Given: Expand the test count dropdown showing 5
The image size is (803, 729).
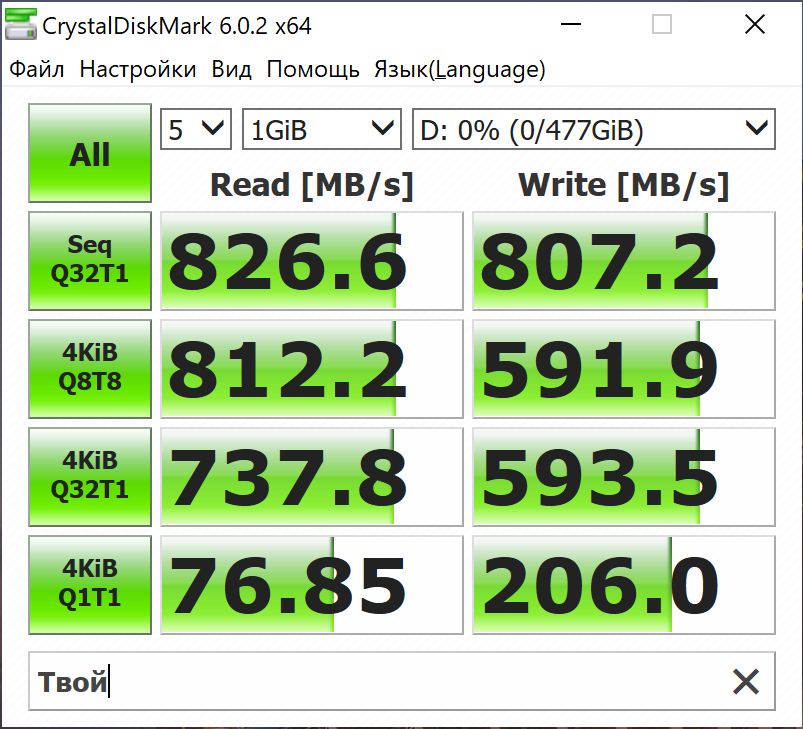Looking at the screenshot, I should click(x=196, y=129).
